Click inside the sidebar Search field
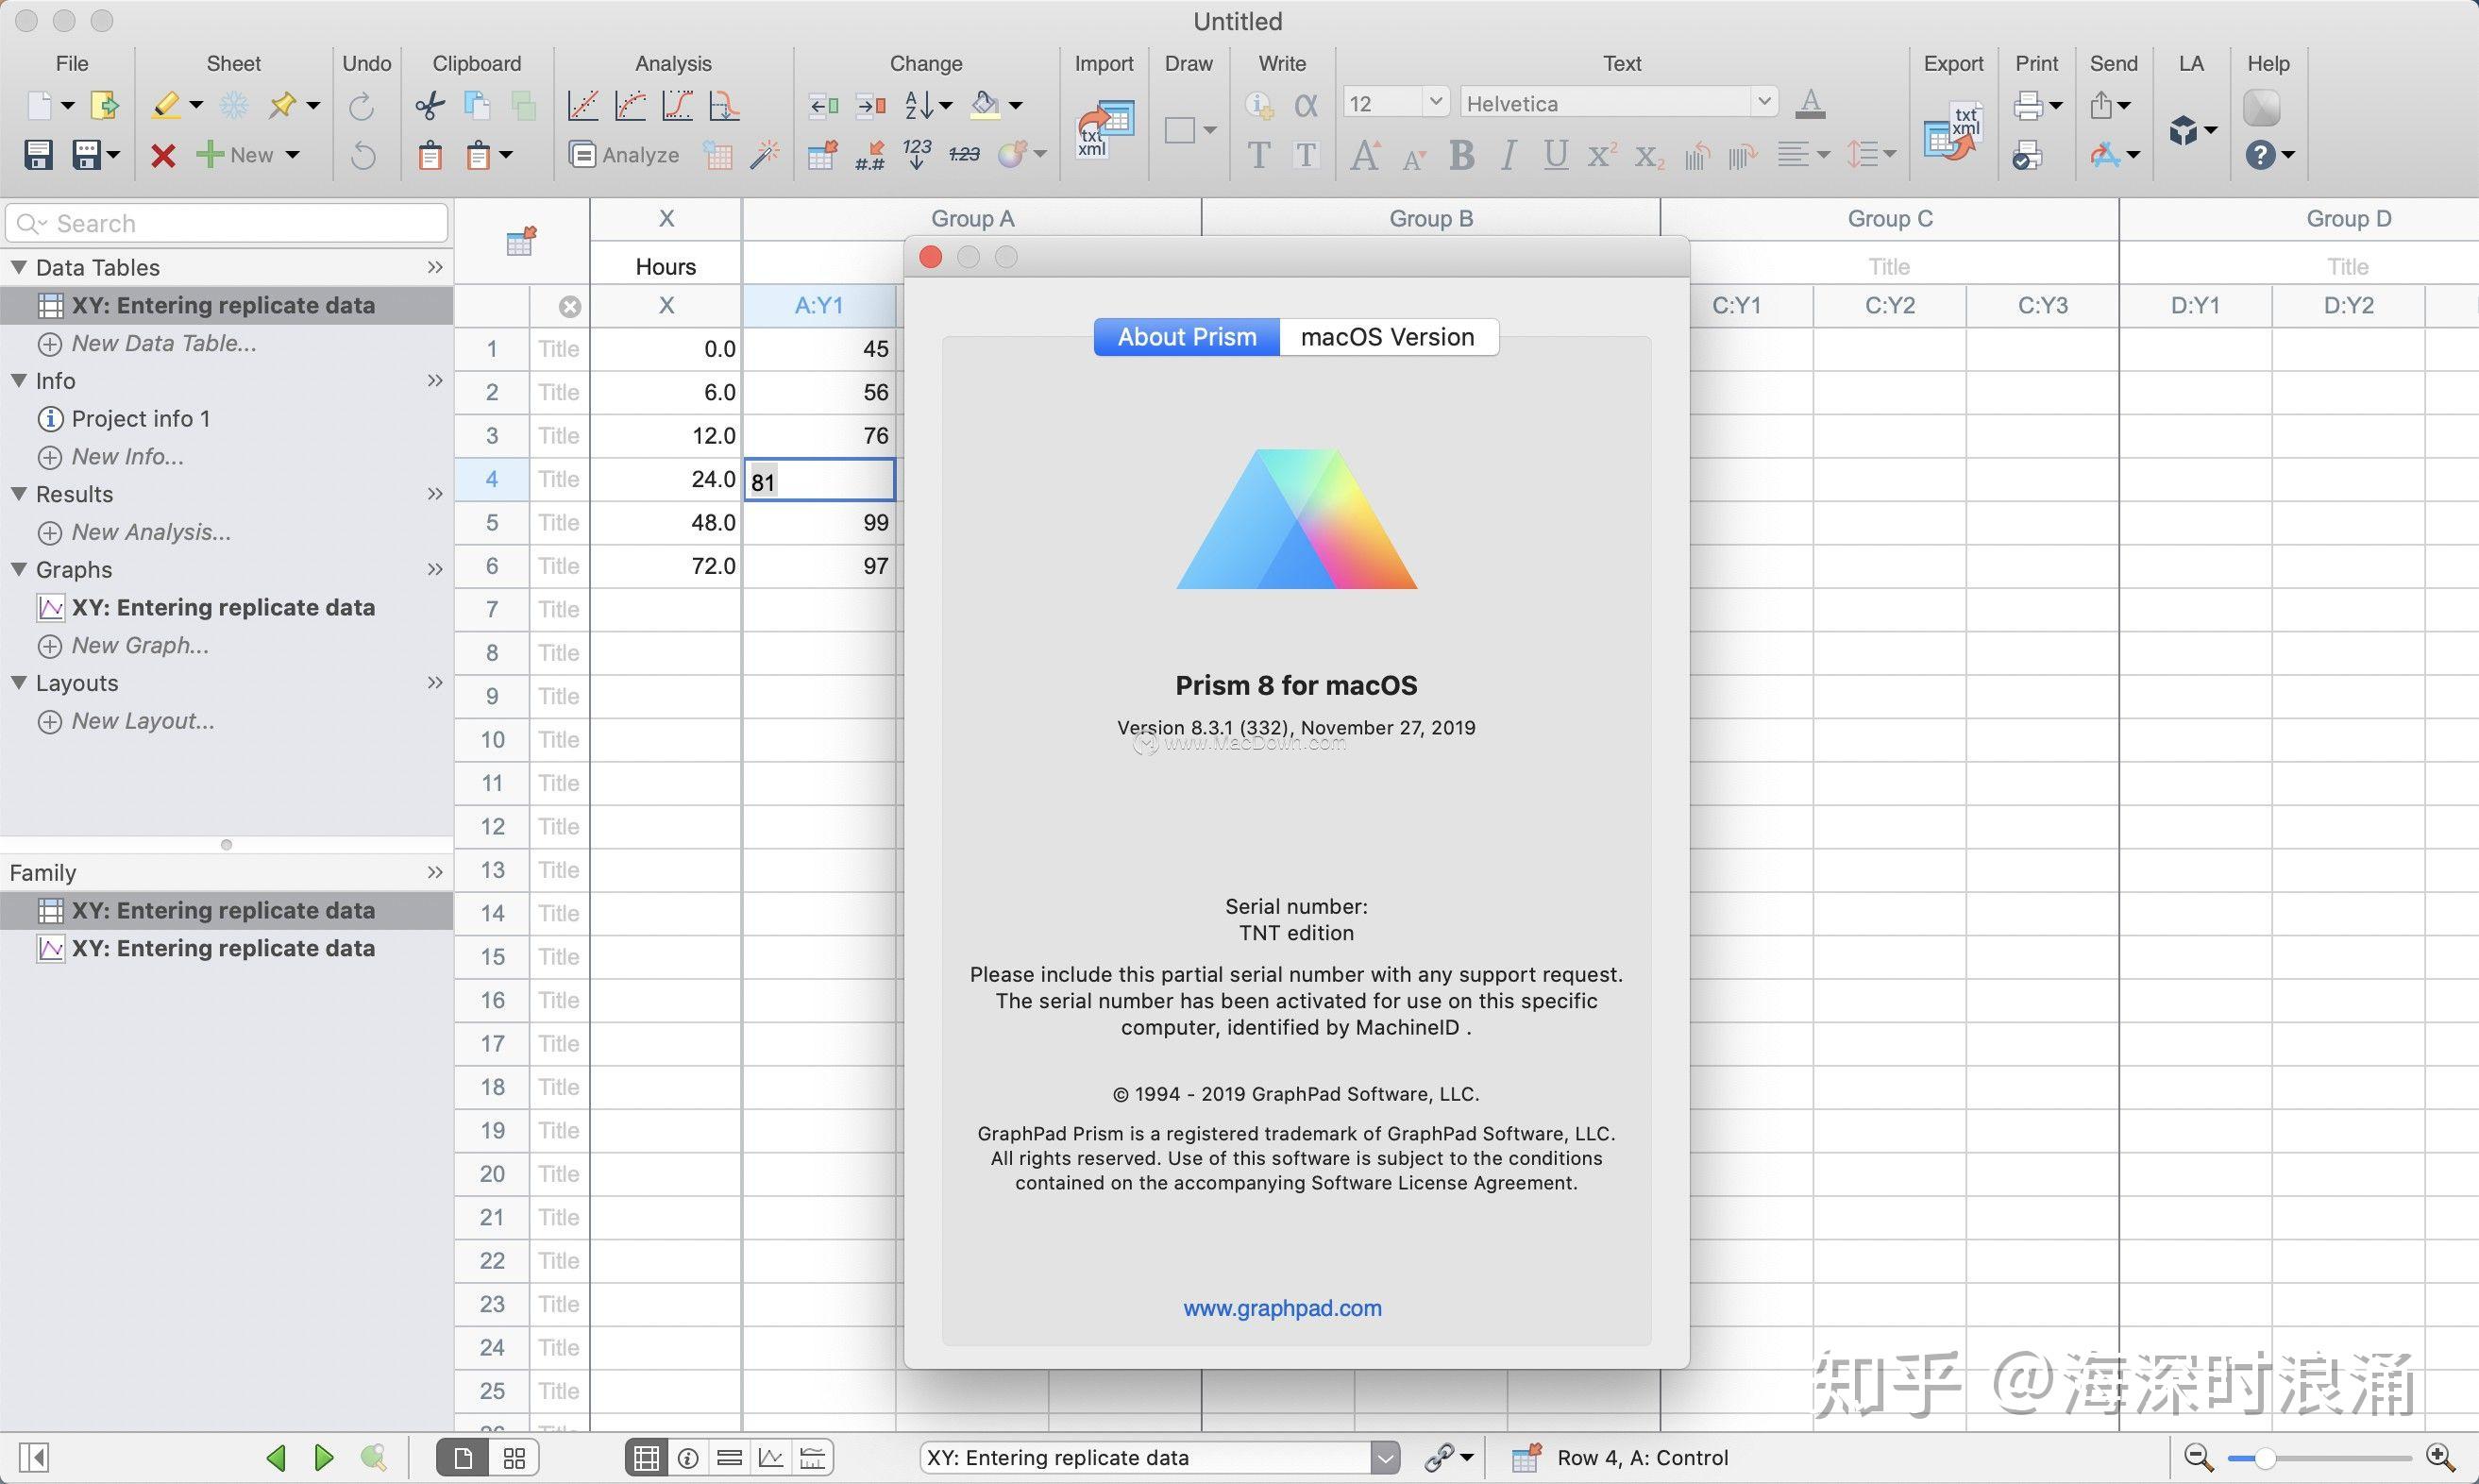The height and width of the screenshot is (1484, 2479). pos(225,222)
